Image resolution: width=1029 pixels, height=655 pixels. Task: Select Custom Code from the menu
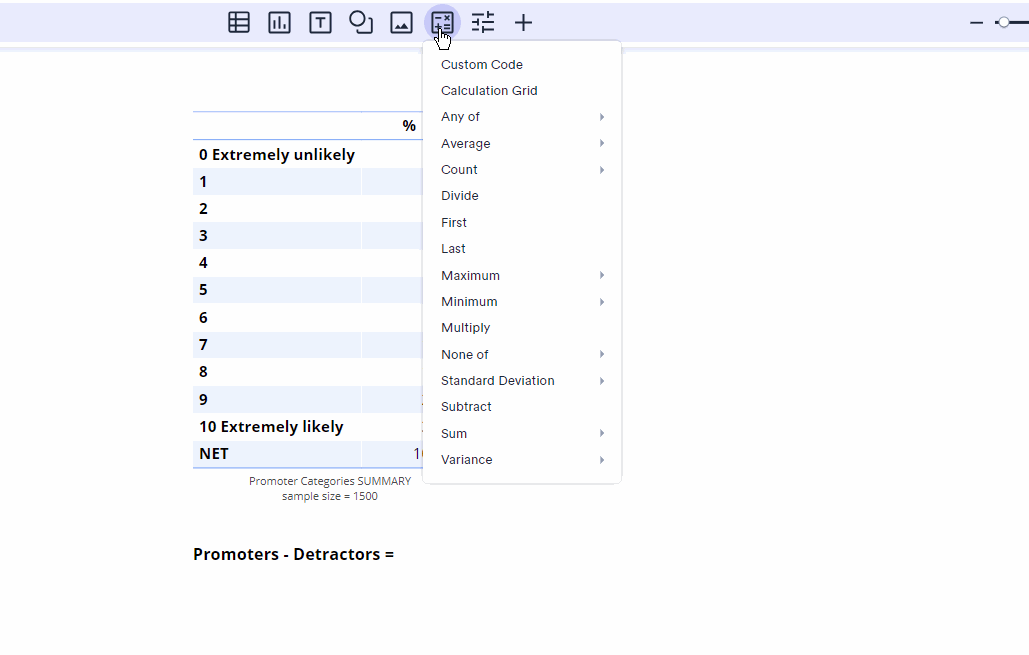tap(481, 64)
